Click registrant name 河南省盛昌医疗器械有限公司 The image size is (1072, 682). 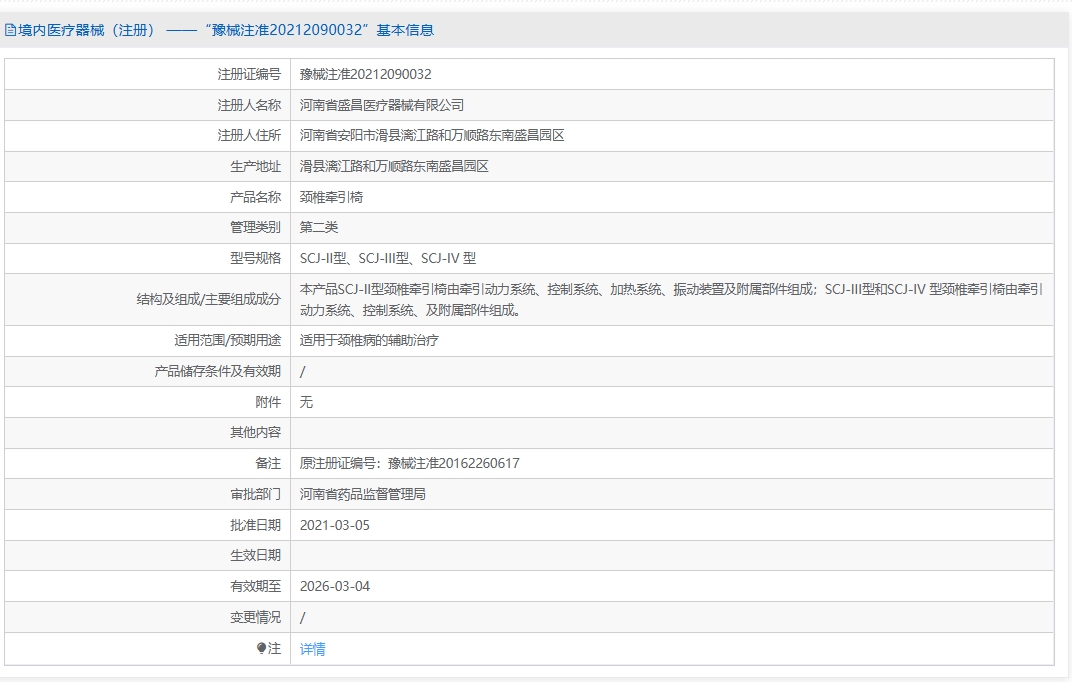[381, 105]
